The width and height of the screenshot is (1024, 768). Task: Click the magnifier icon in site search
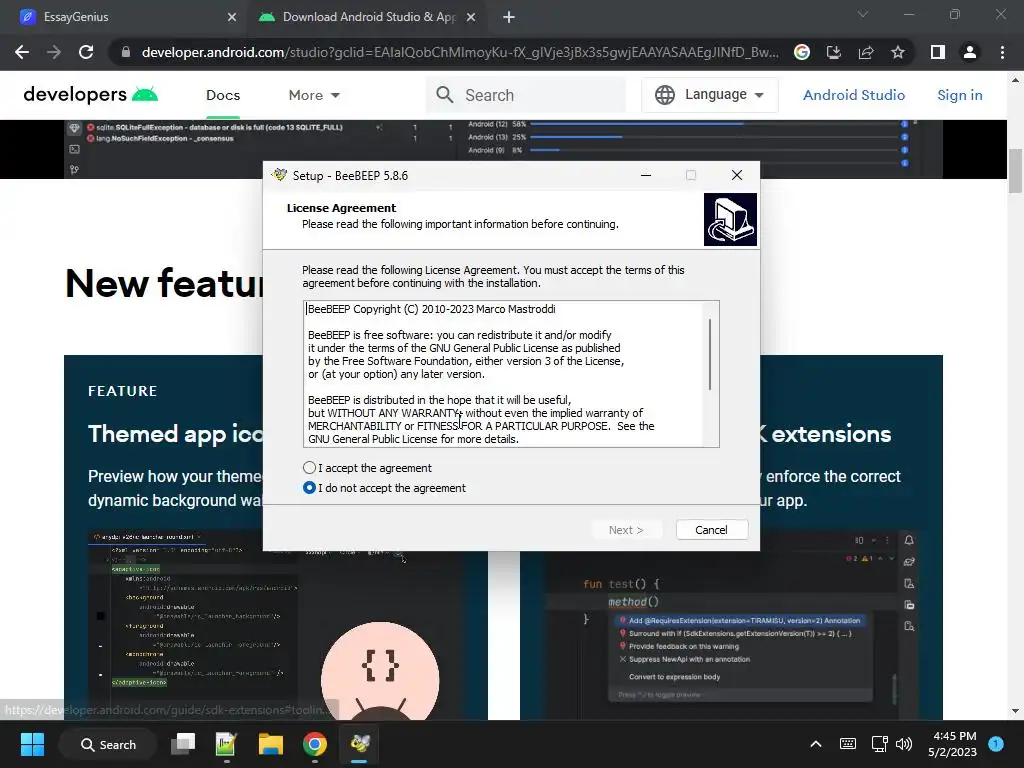[x=445, y=95]
